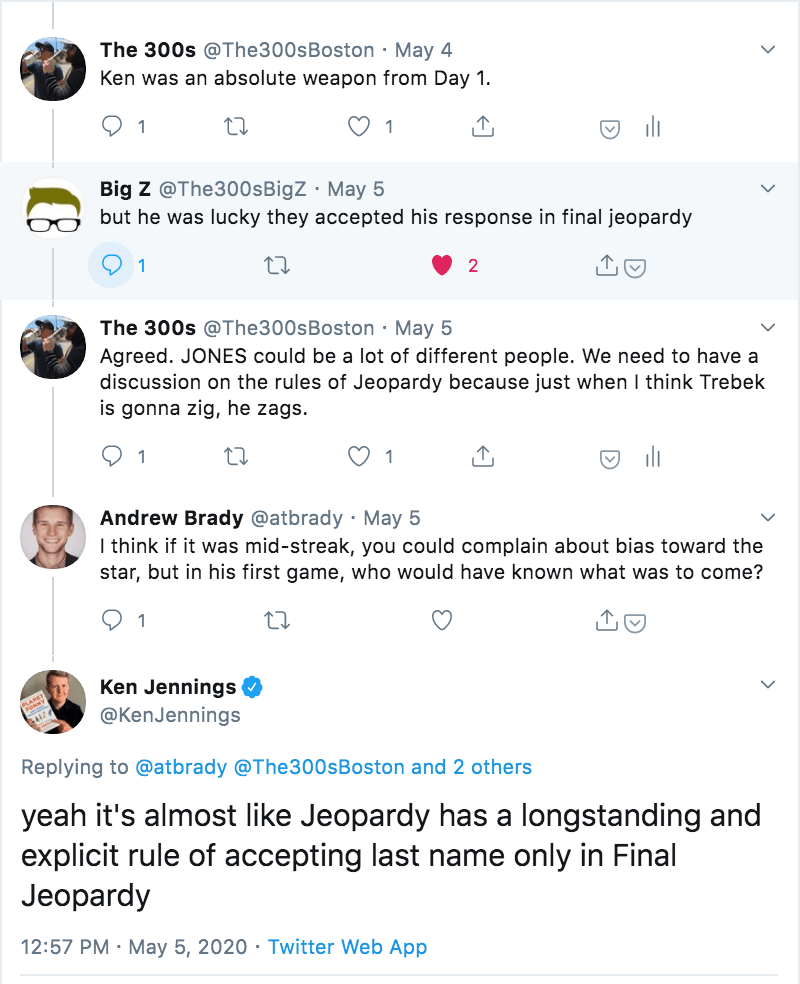Open the chevron menu on Andrew Brady's tweet
The image size is (800, 984).
768,517
